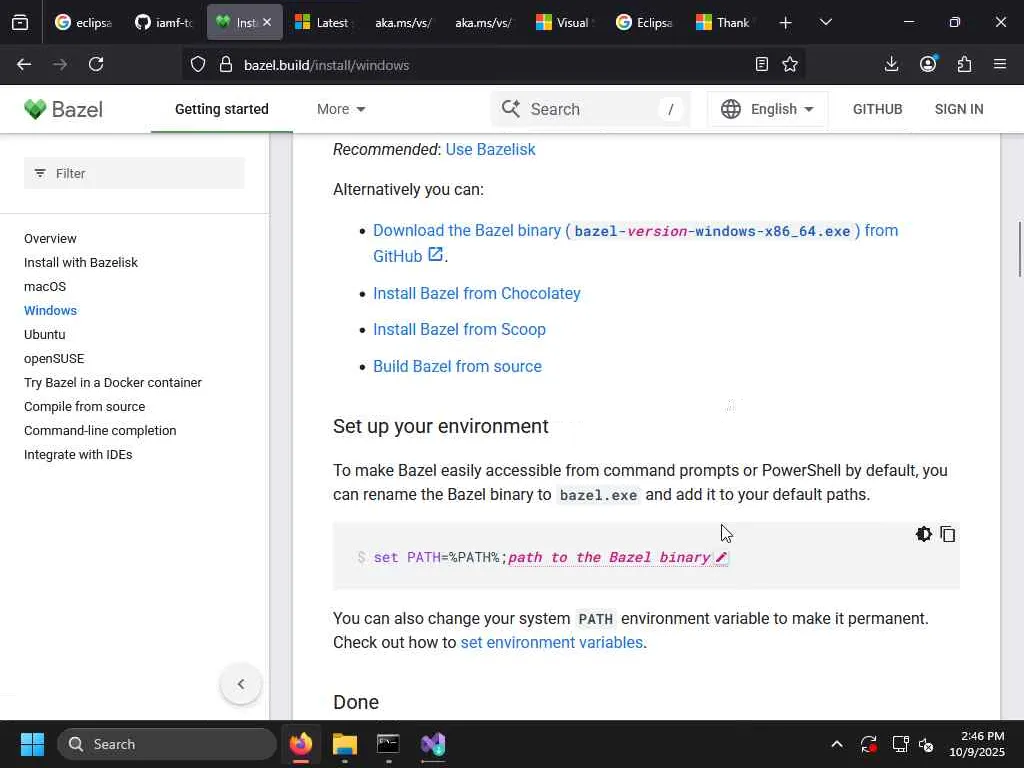Open Firefox View icon
The width and height of the screenshot is (1024, 768).
click(x=20, y=23)
